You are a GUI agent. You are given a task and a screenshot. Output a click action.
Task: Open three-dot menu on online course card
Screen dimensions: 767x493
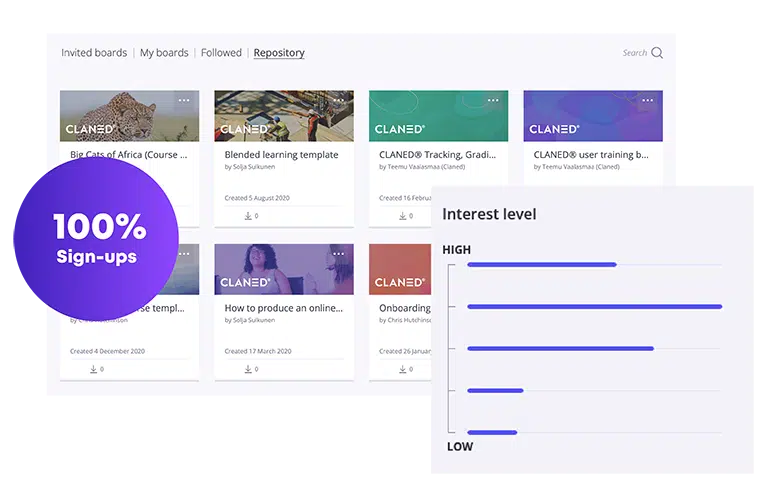pyautogui.click(x=338, y=254)
